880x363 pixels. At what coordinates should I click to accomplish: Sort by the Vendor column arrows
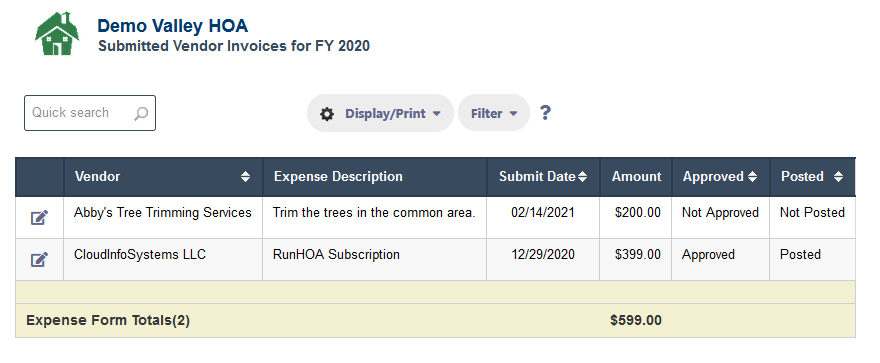click(x=245, y=177)
